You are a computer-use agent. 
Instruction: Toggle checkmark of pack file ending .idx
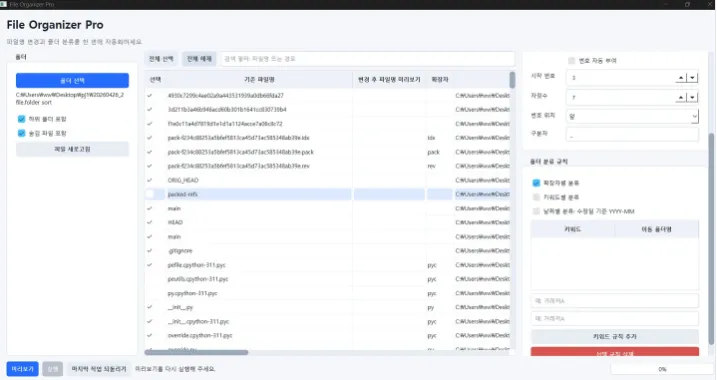pos(150,138)
